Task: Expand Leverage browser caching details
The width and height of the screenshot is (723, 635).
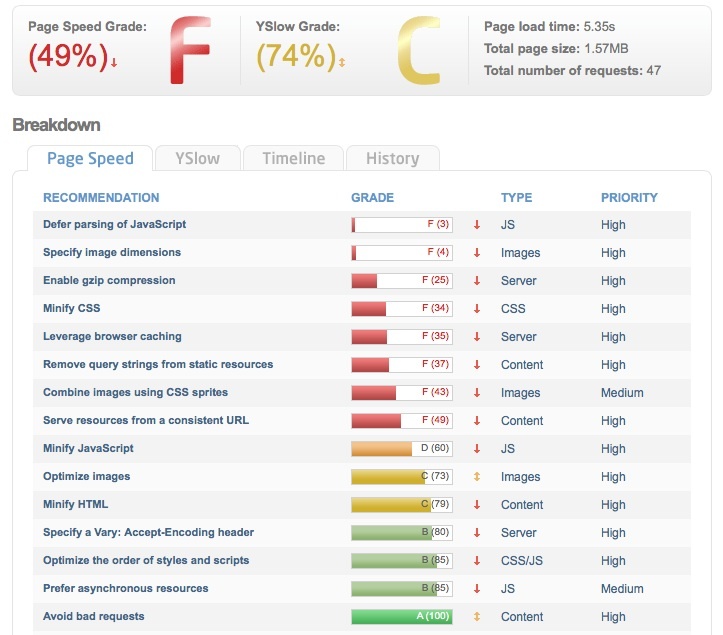Action: pos(112,337)
